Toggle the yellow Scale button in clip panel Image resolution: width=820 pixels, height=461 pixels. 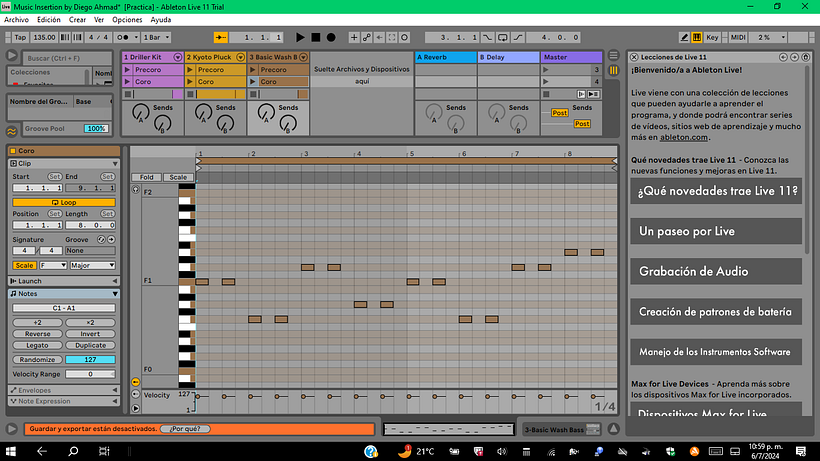(24, 266)
